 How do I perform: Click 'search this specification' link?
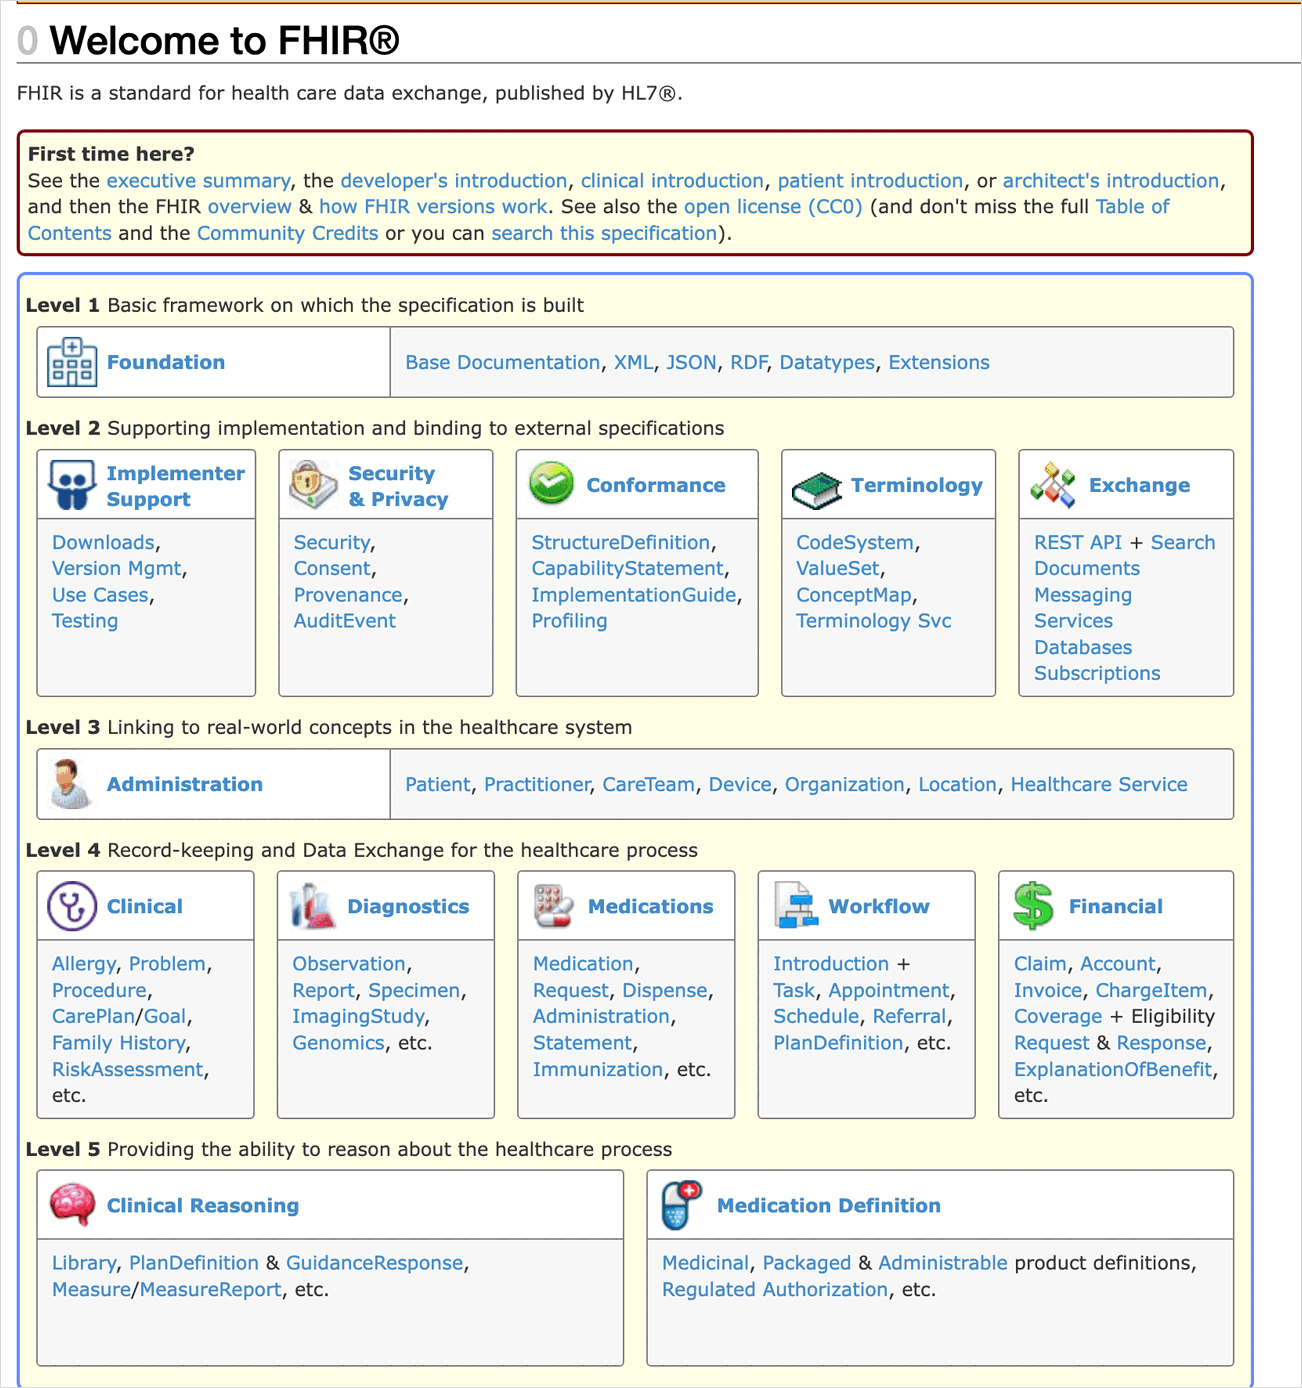point(604,233)
